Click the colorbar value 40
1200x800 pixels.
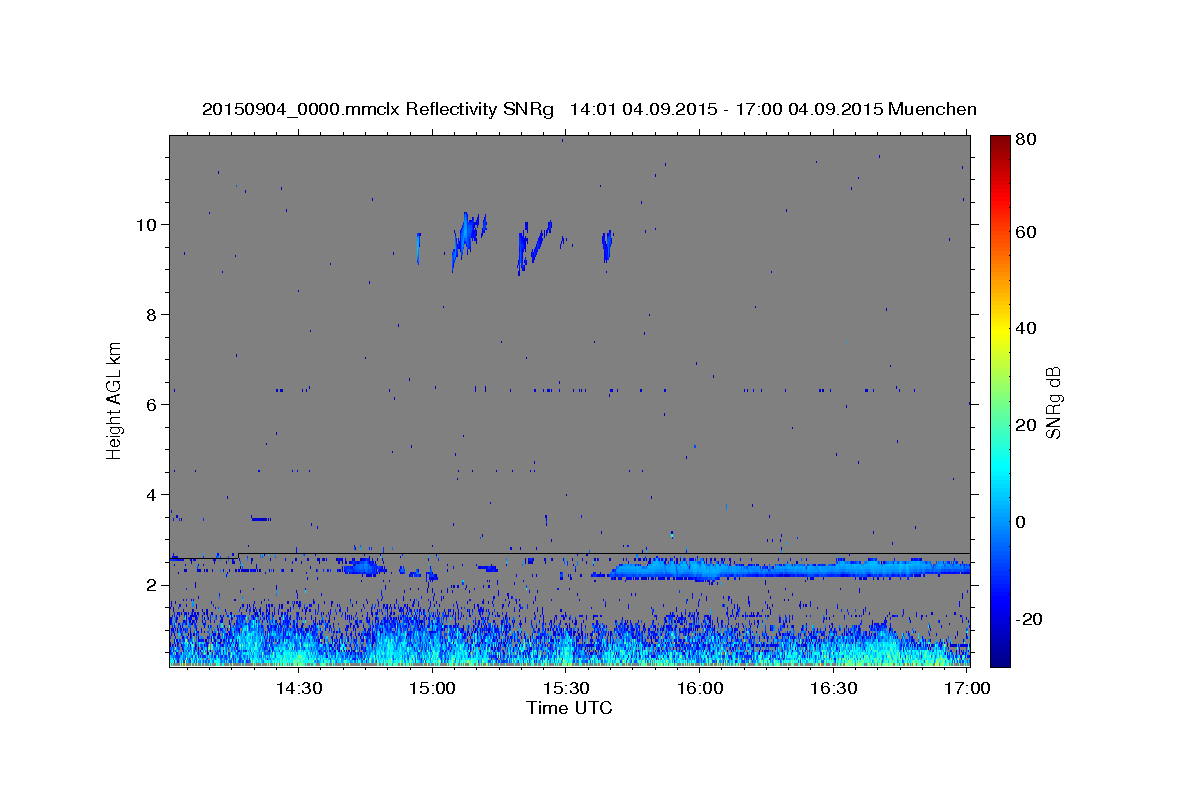(x=1025, y=328)
